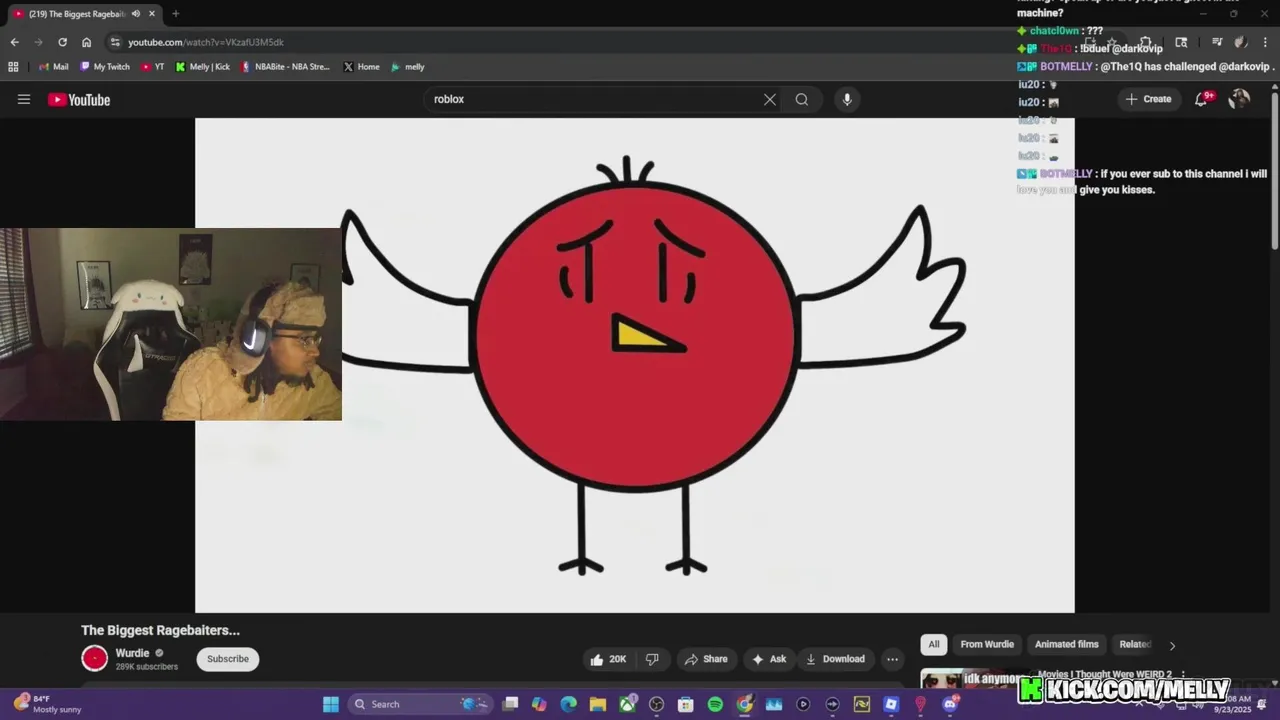Image resolution: width=1280 pixels, height=720 pixels.
Task: Open the Windows Start button
Action: [331, 704]
